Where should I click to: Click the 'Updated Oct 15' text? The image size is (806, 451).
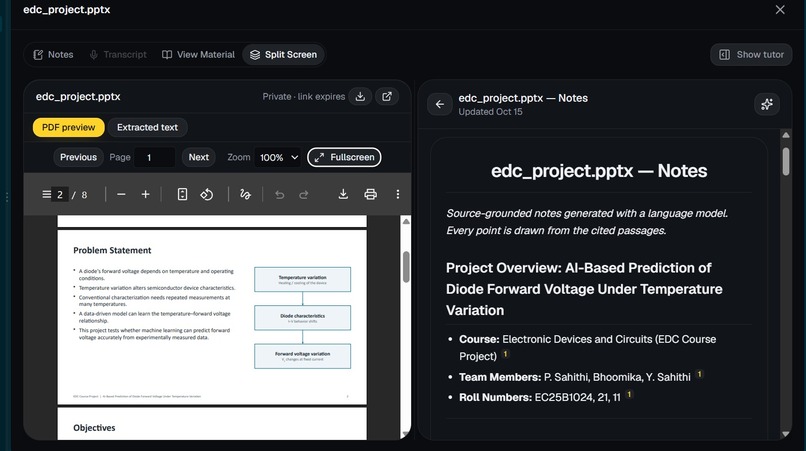point(490,112)
